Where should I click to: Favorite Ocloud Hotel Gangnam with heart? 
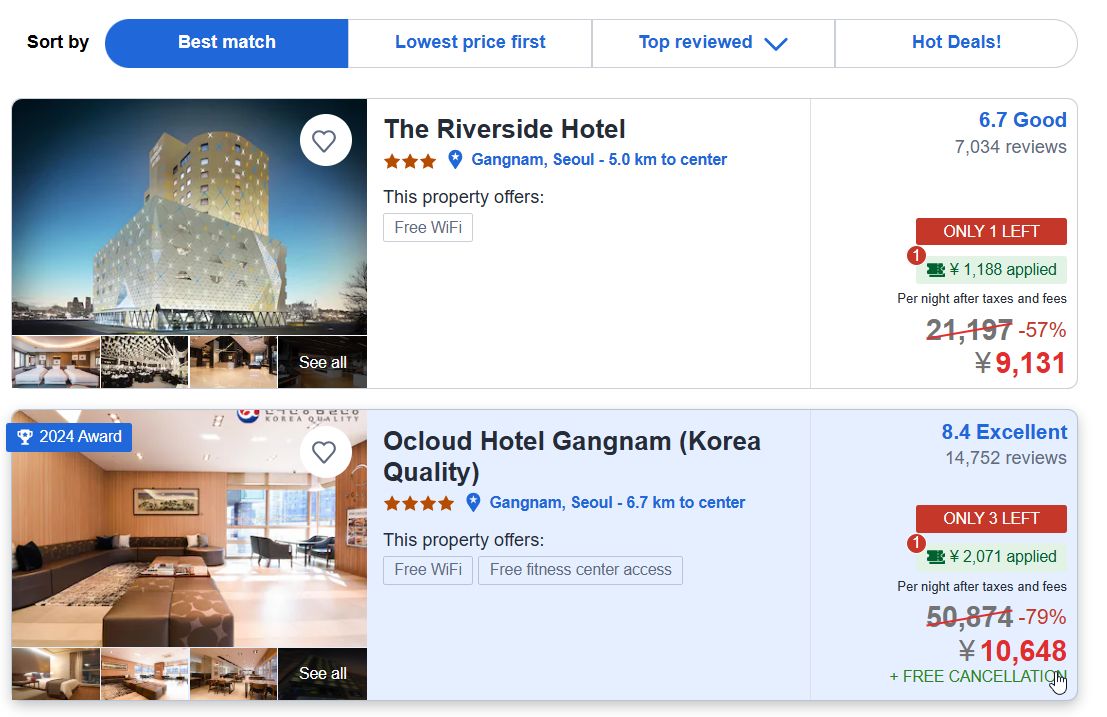pos(325,452)
